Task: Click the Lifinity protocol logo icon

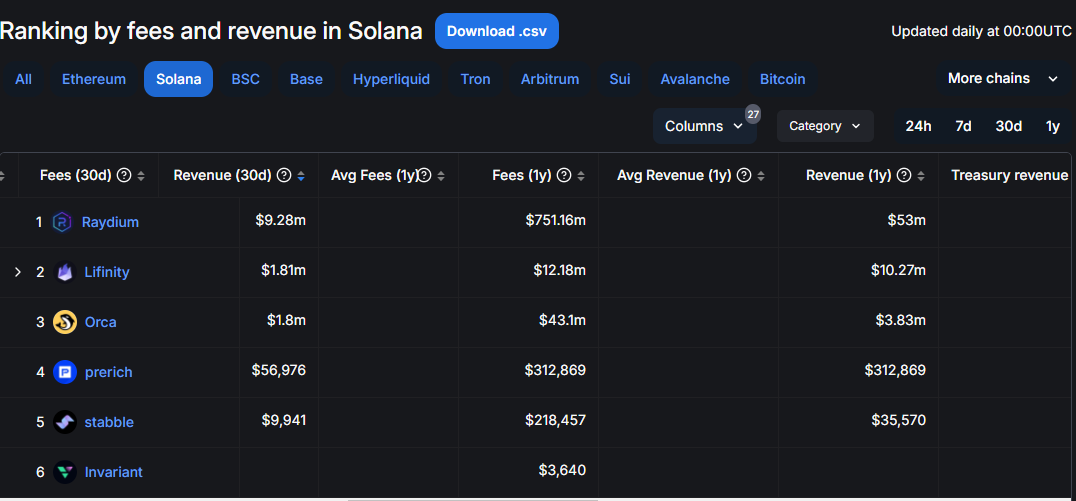Action: (65, 272)
